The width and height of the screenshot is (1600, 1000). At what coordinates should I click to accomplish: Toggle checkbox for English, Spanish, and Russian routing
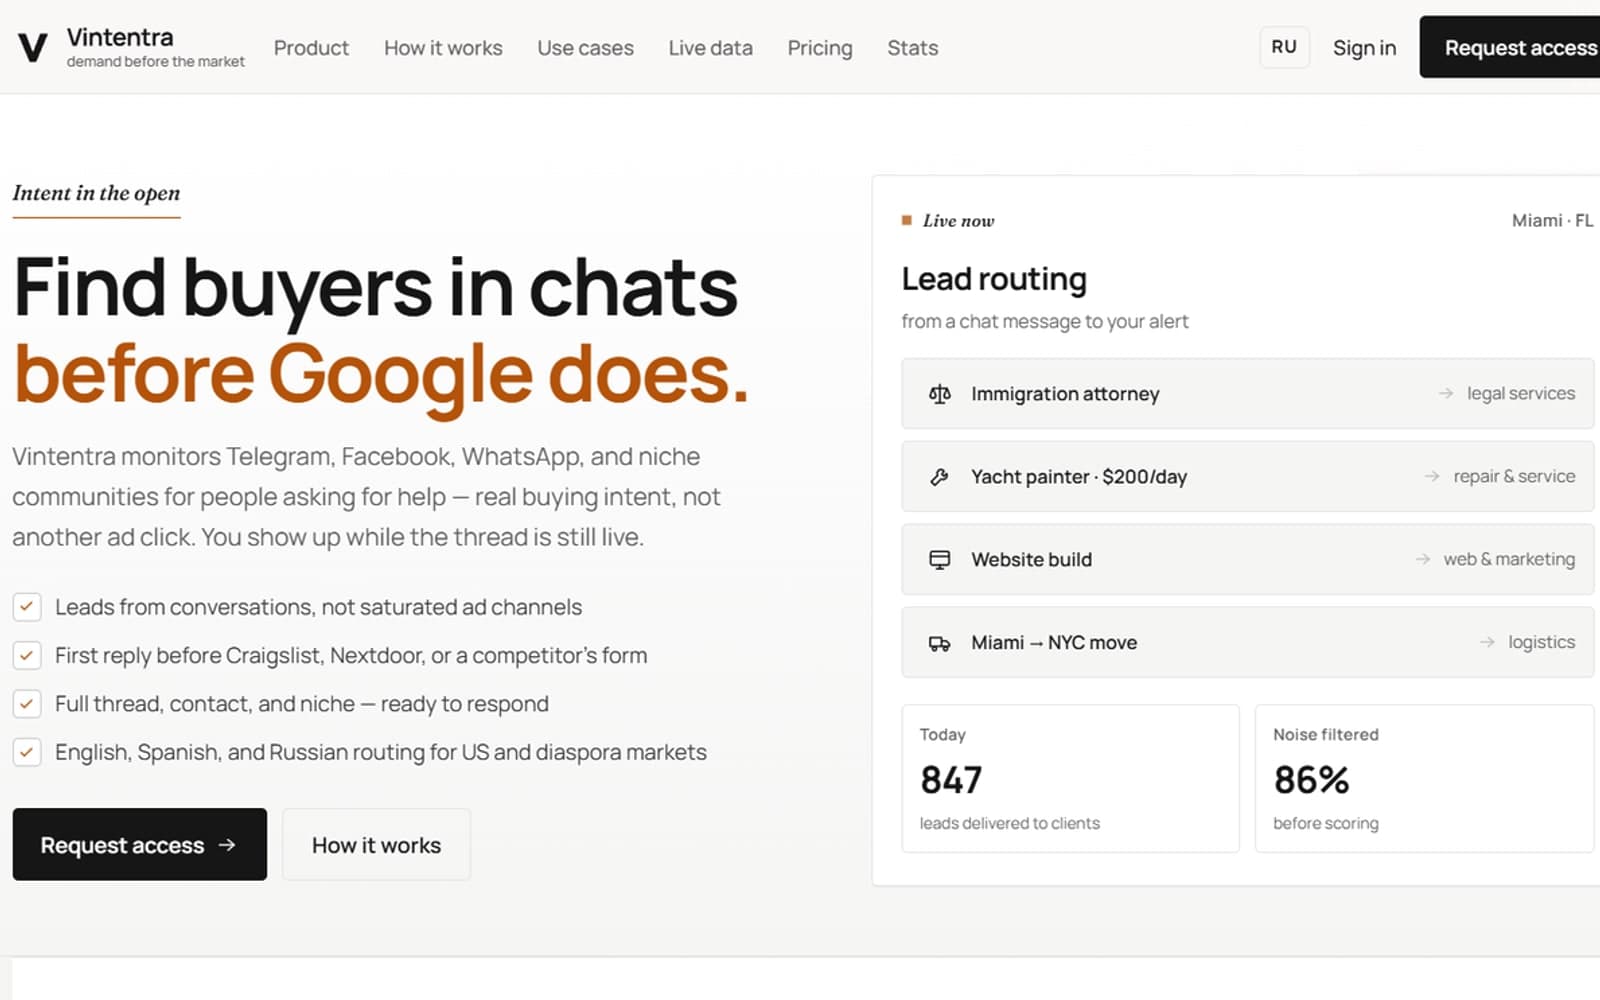coord(27,752)
